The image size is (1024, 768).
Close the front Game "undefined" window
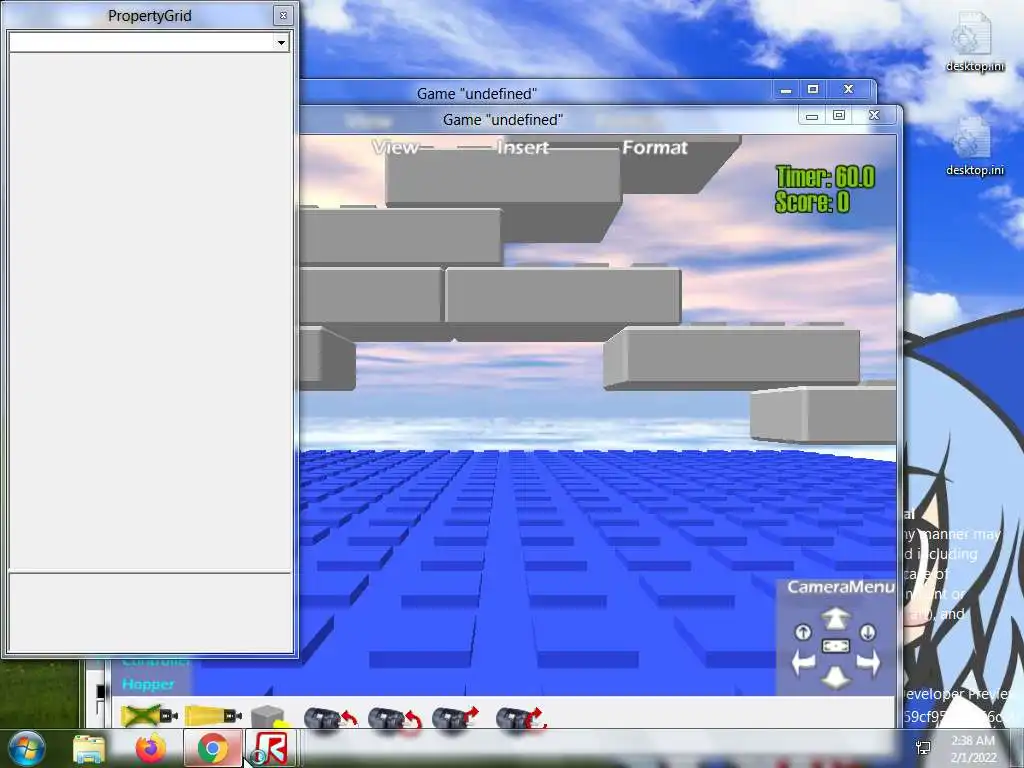(x=874, y=115)
